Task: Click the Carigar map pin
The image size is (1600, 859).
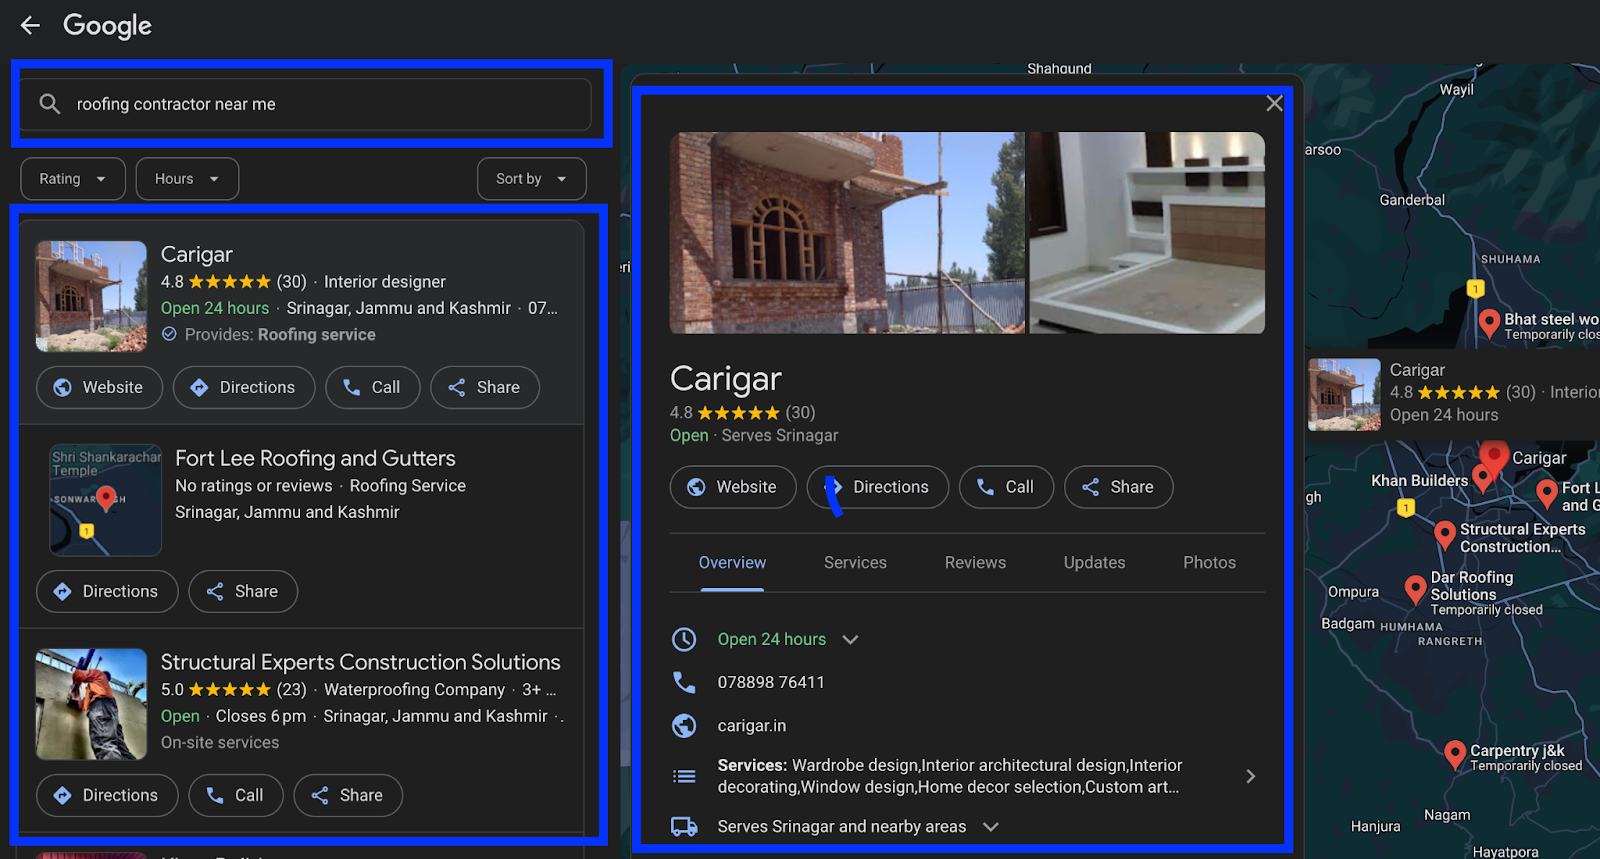Action: (1494, 458)
